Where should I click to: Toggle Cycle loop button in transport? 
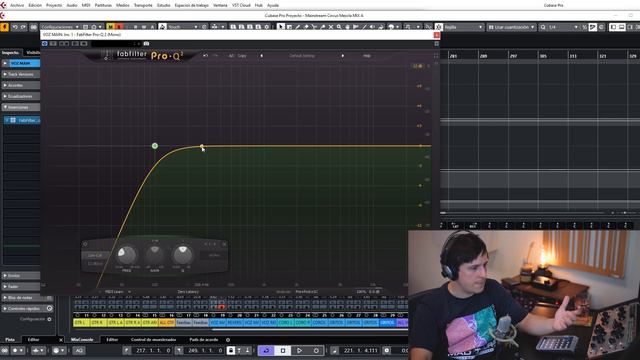click(x=266, y=350)
